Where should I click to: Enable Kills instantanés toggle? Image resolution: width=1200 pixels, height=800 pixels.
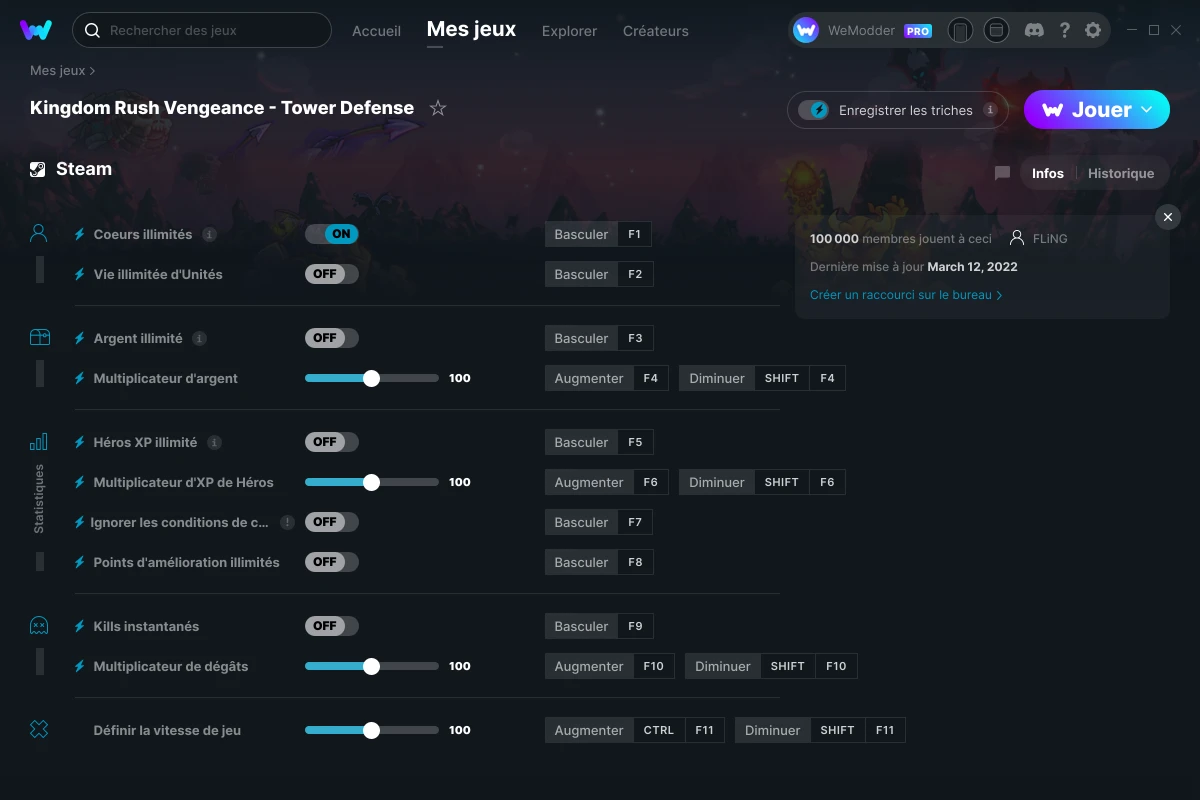click(332, 626)
